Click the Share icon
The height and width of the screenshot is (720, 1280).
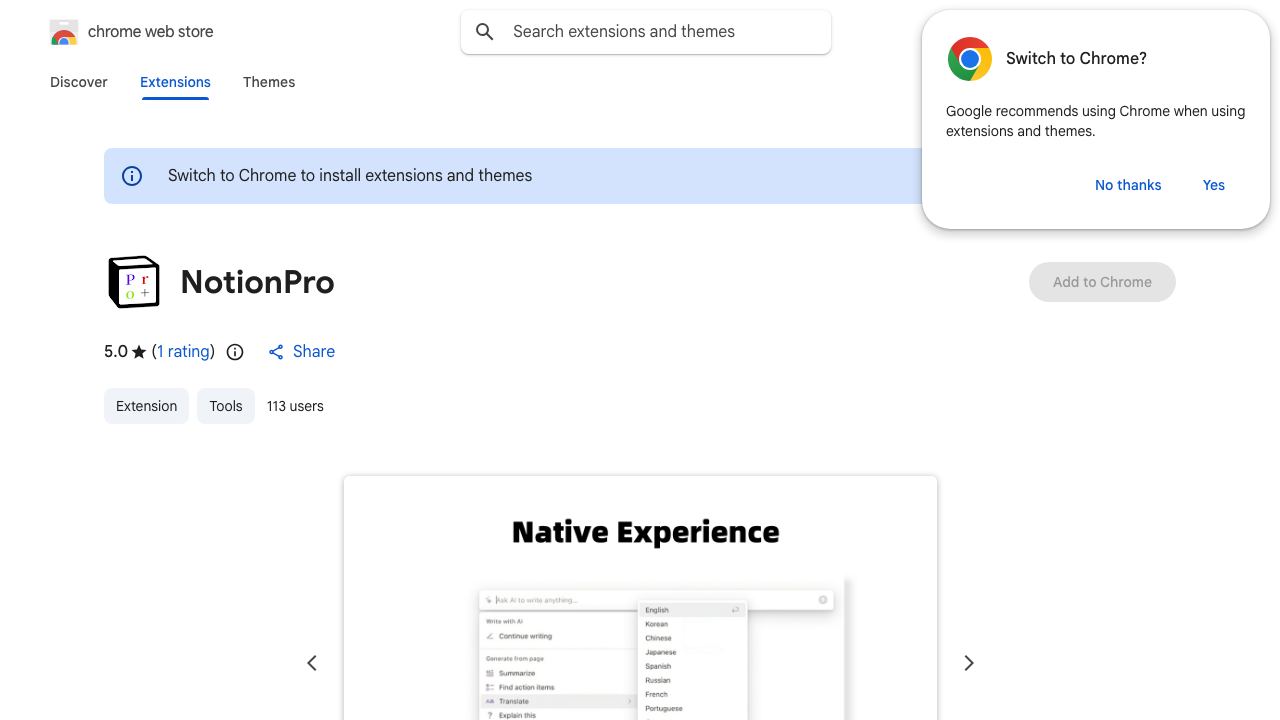tap(276, 352)
